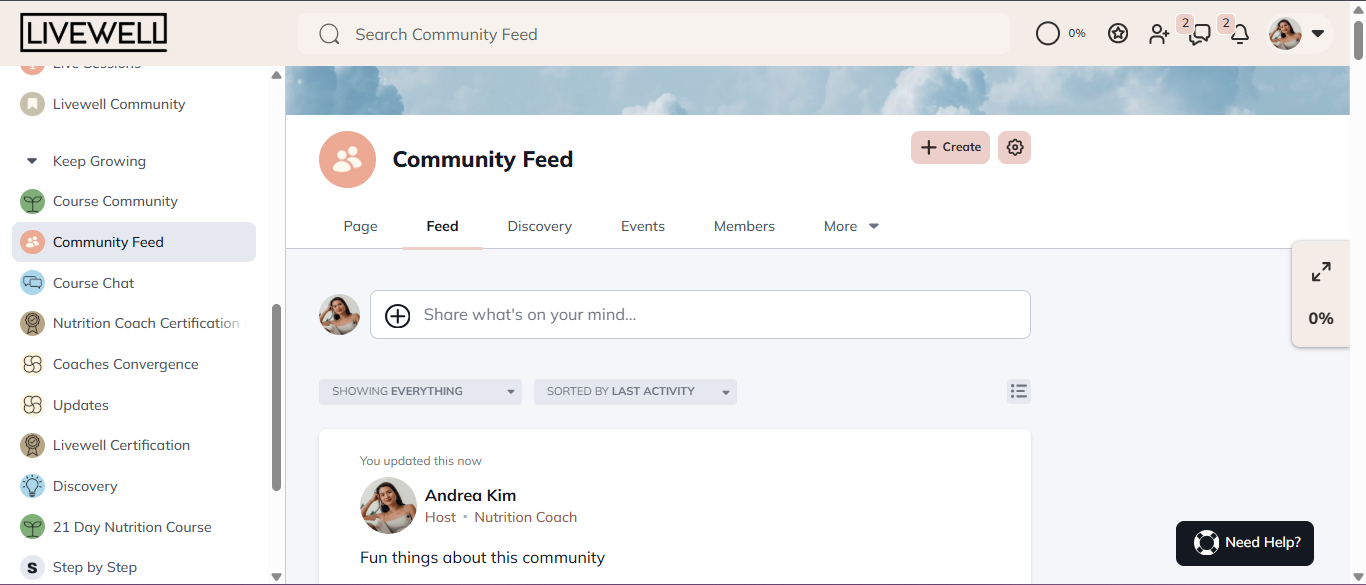The image size is (1366, 585).
Task: Open the Livewell Community sidebar item
Action: pyautogui.click(x=118, y=103)
